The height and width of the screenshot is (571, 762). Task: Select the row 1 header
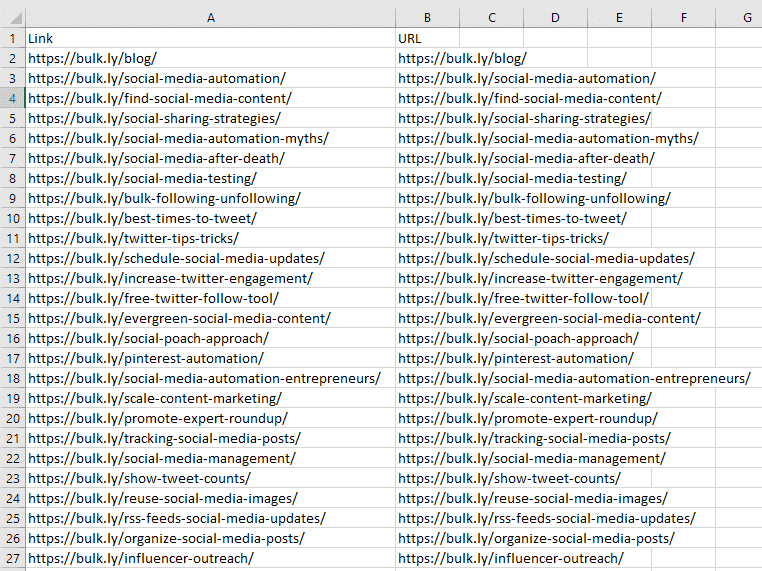point(12,38)
